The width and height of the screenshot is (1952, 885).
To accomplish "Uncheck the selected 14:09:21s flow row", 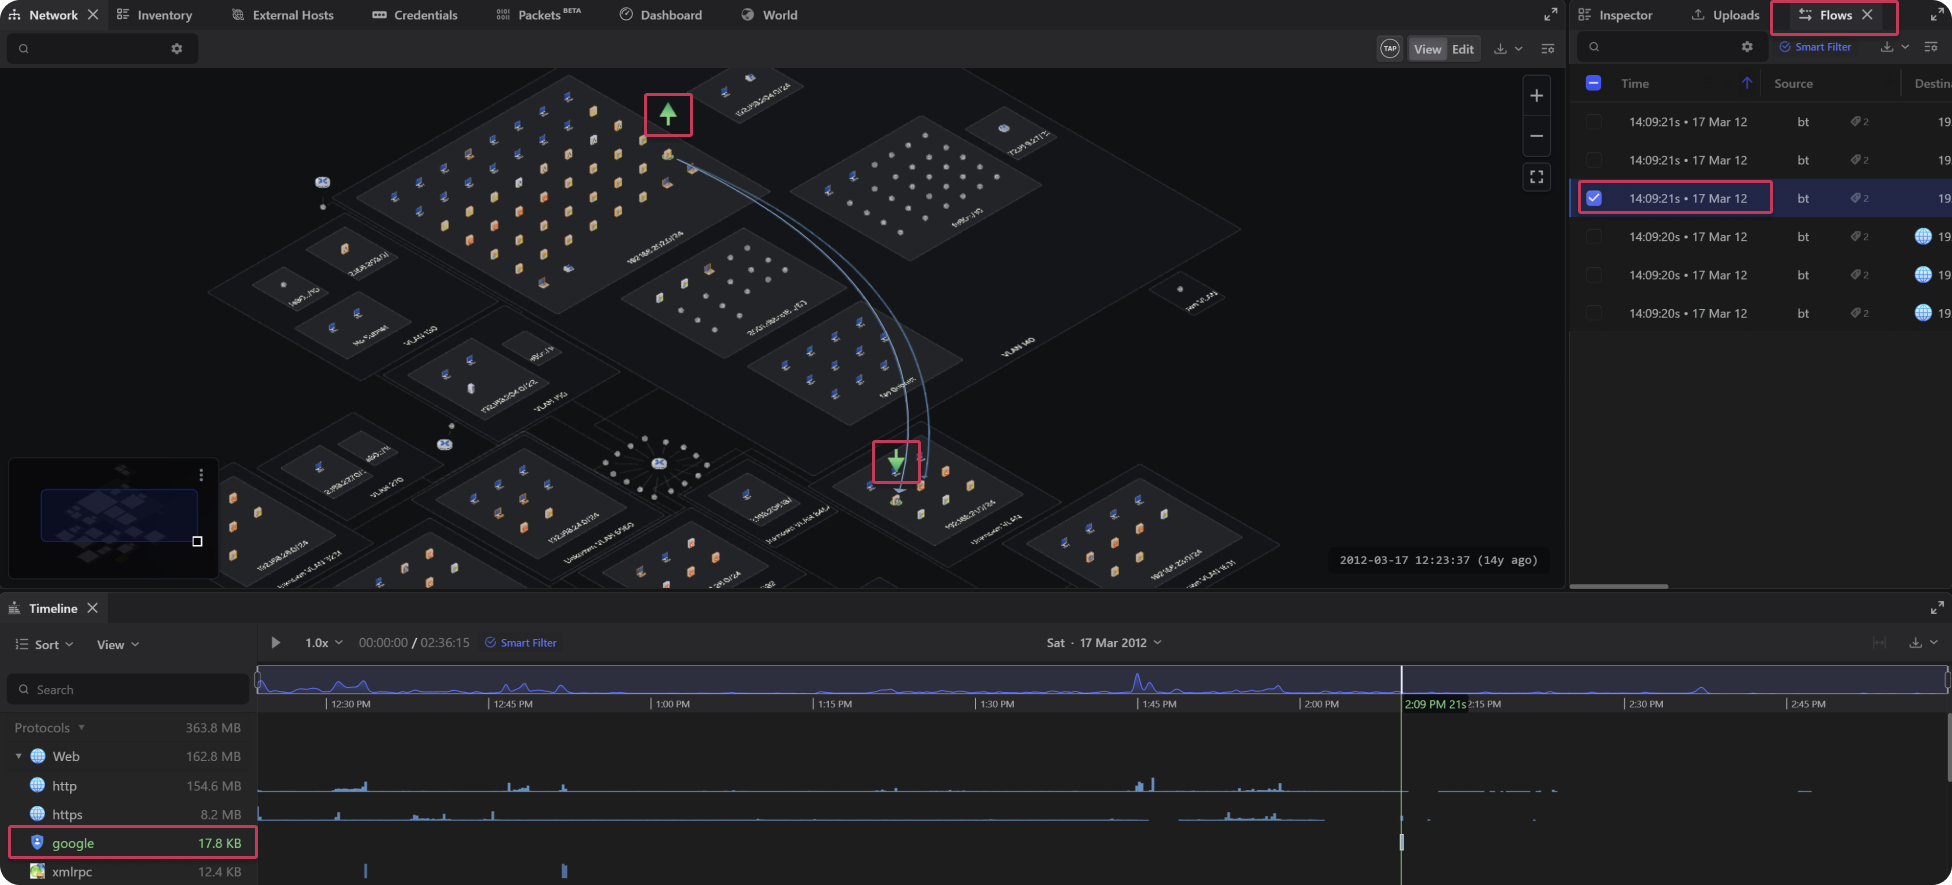I will [1594, 198].
